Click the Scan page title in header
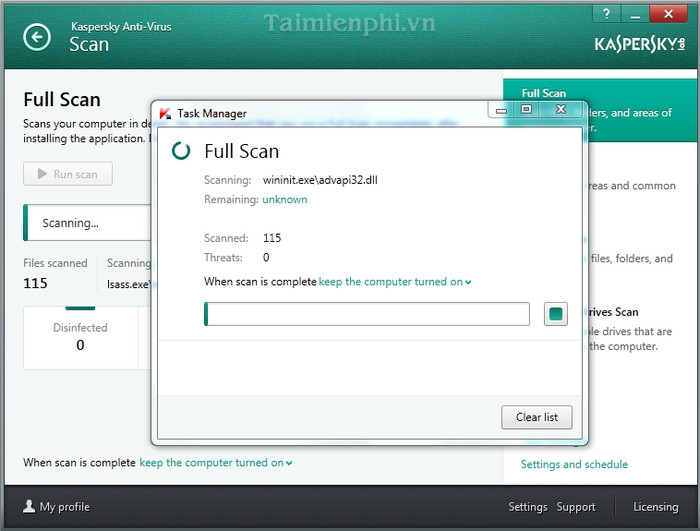The width and height of the screenshot is (700, 531). (89, 44)
